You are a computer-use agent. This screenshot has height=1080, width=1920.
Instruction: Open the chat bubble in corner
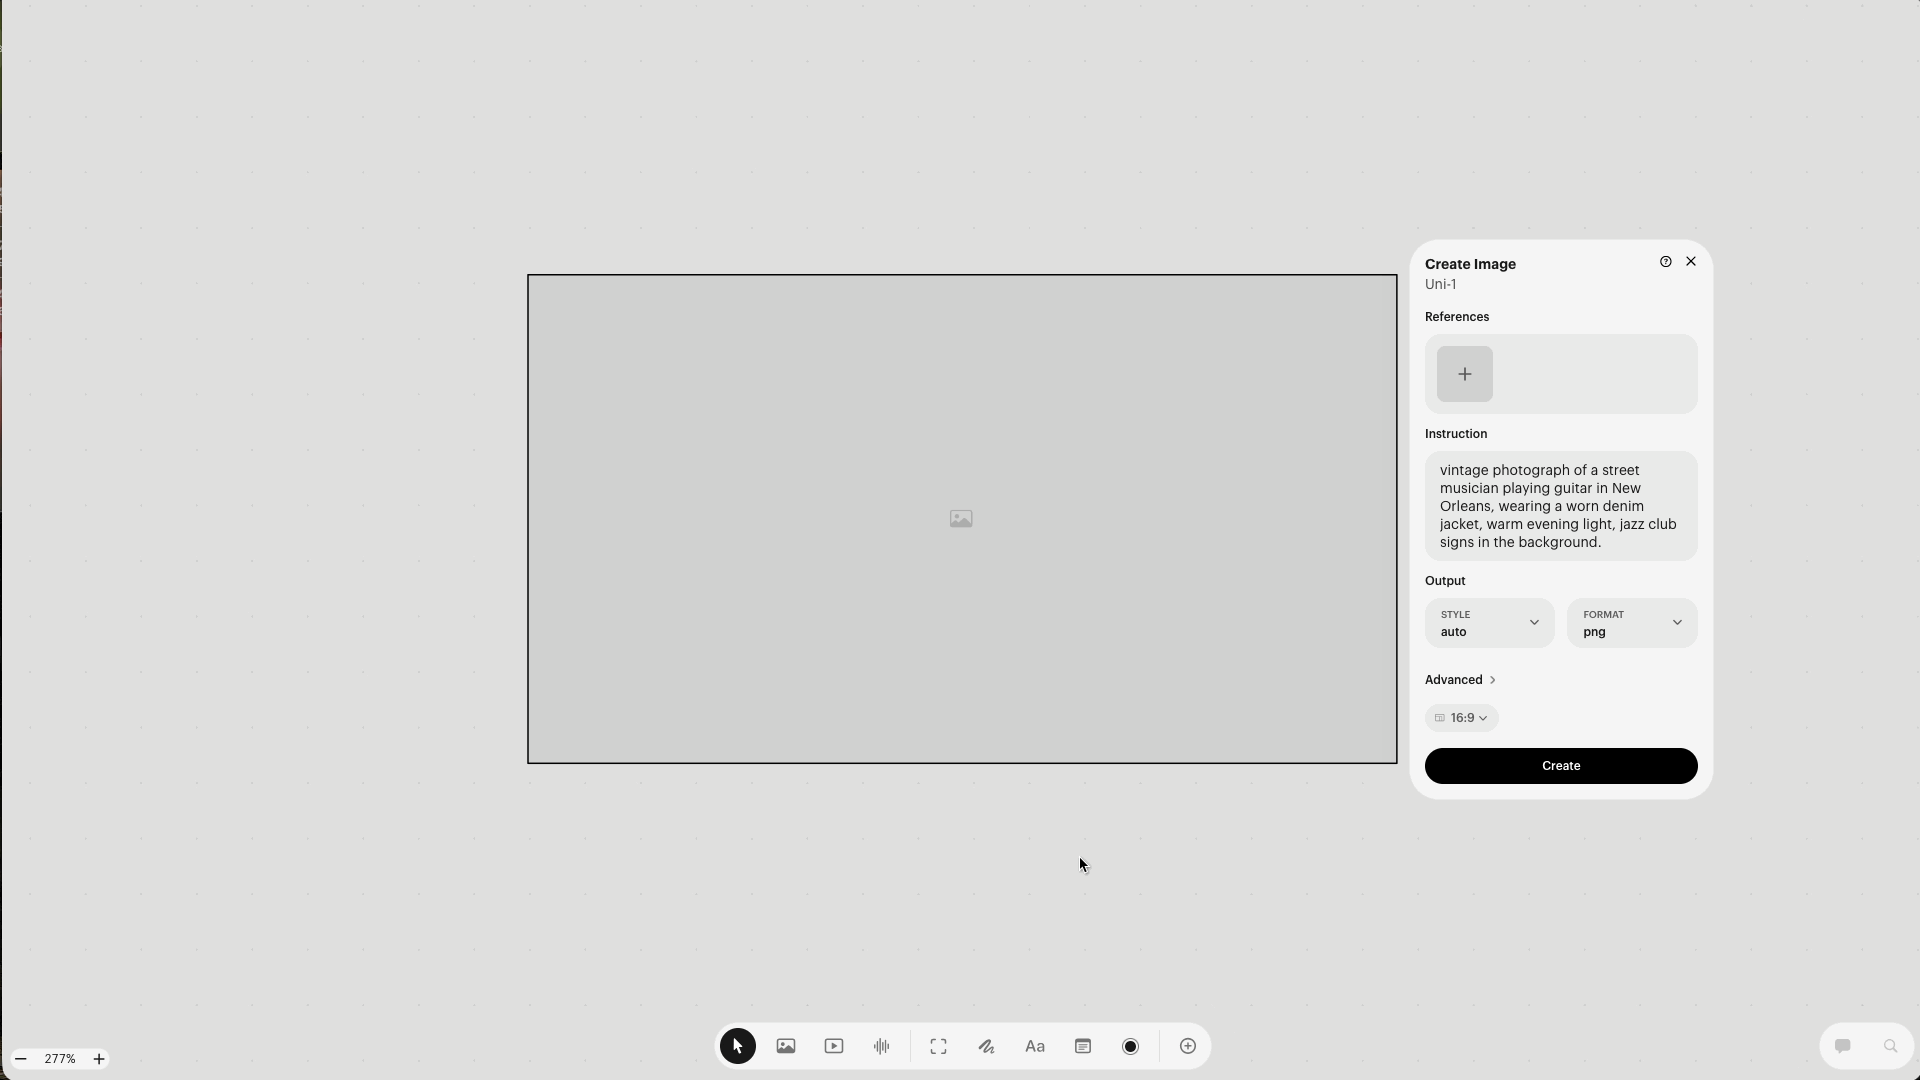[1843, 1046]
